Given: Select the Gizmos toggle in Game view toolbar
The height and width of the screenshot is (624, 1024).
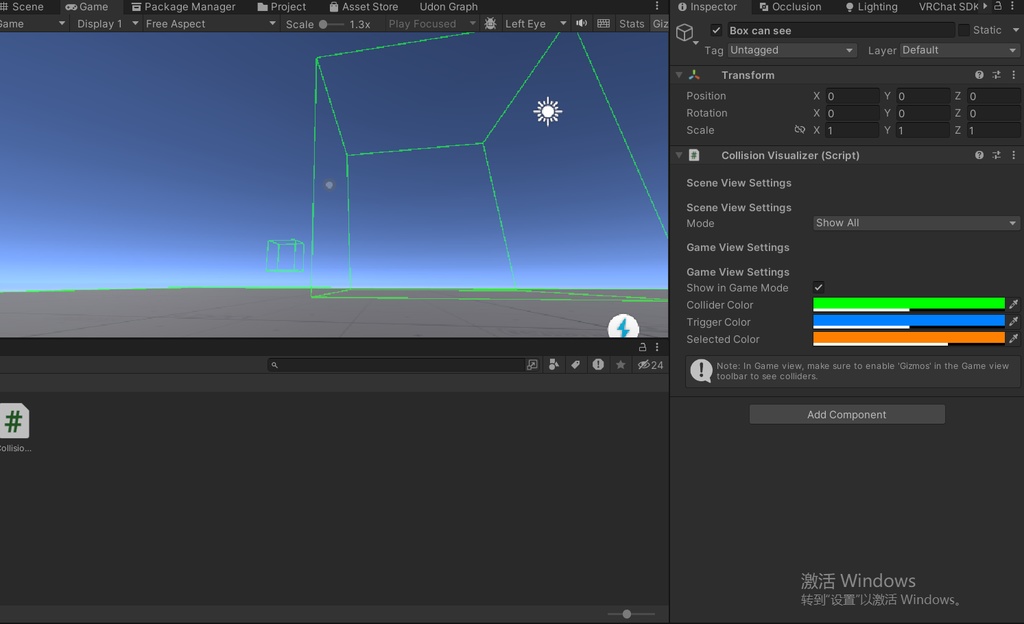Looking at the screenshot, I should pos(661,23).
